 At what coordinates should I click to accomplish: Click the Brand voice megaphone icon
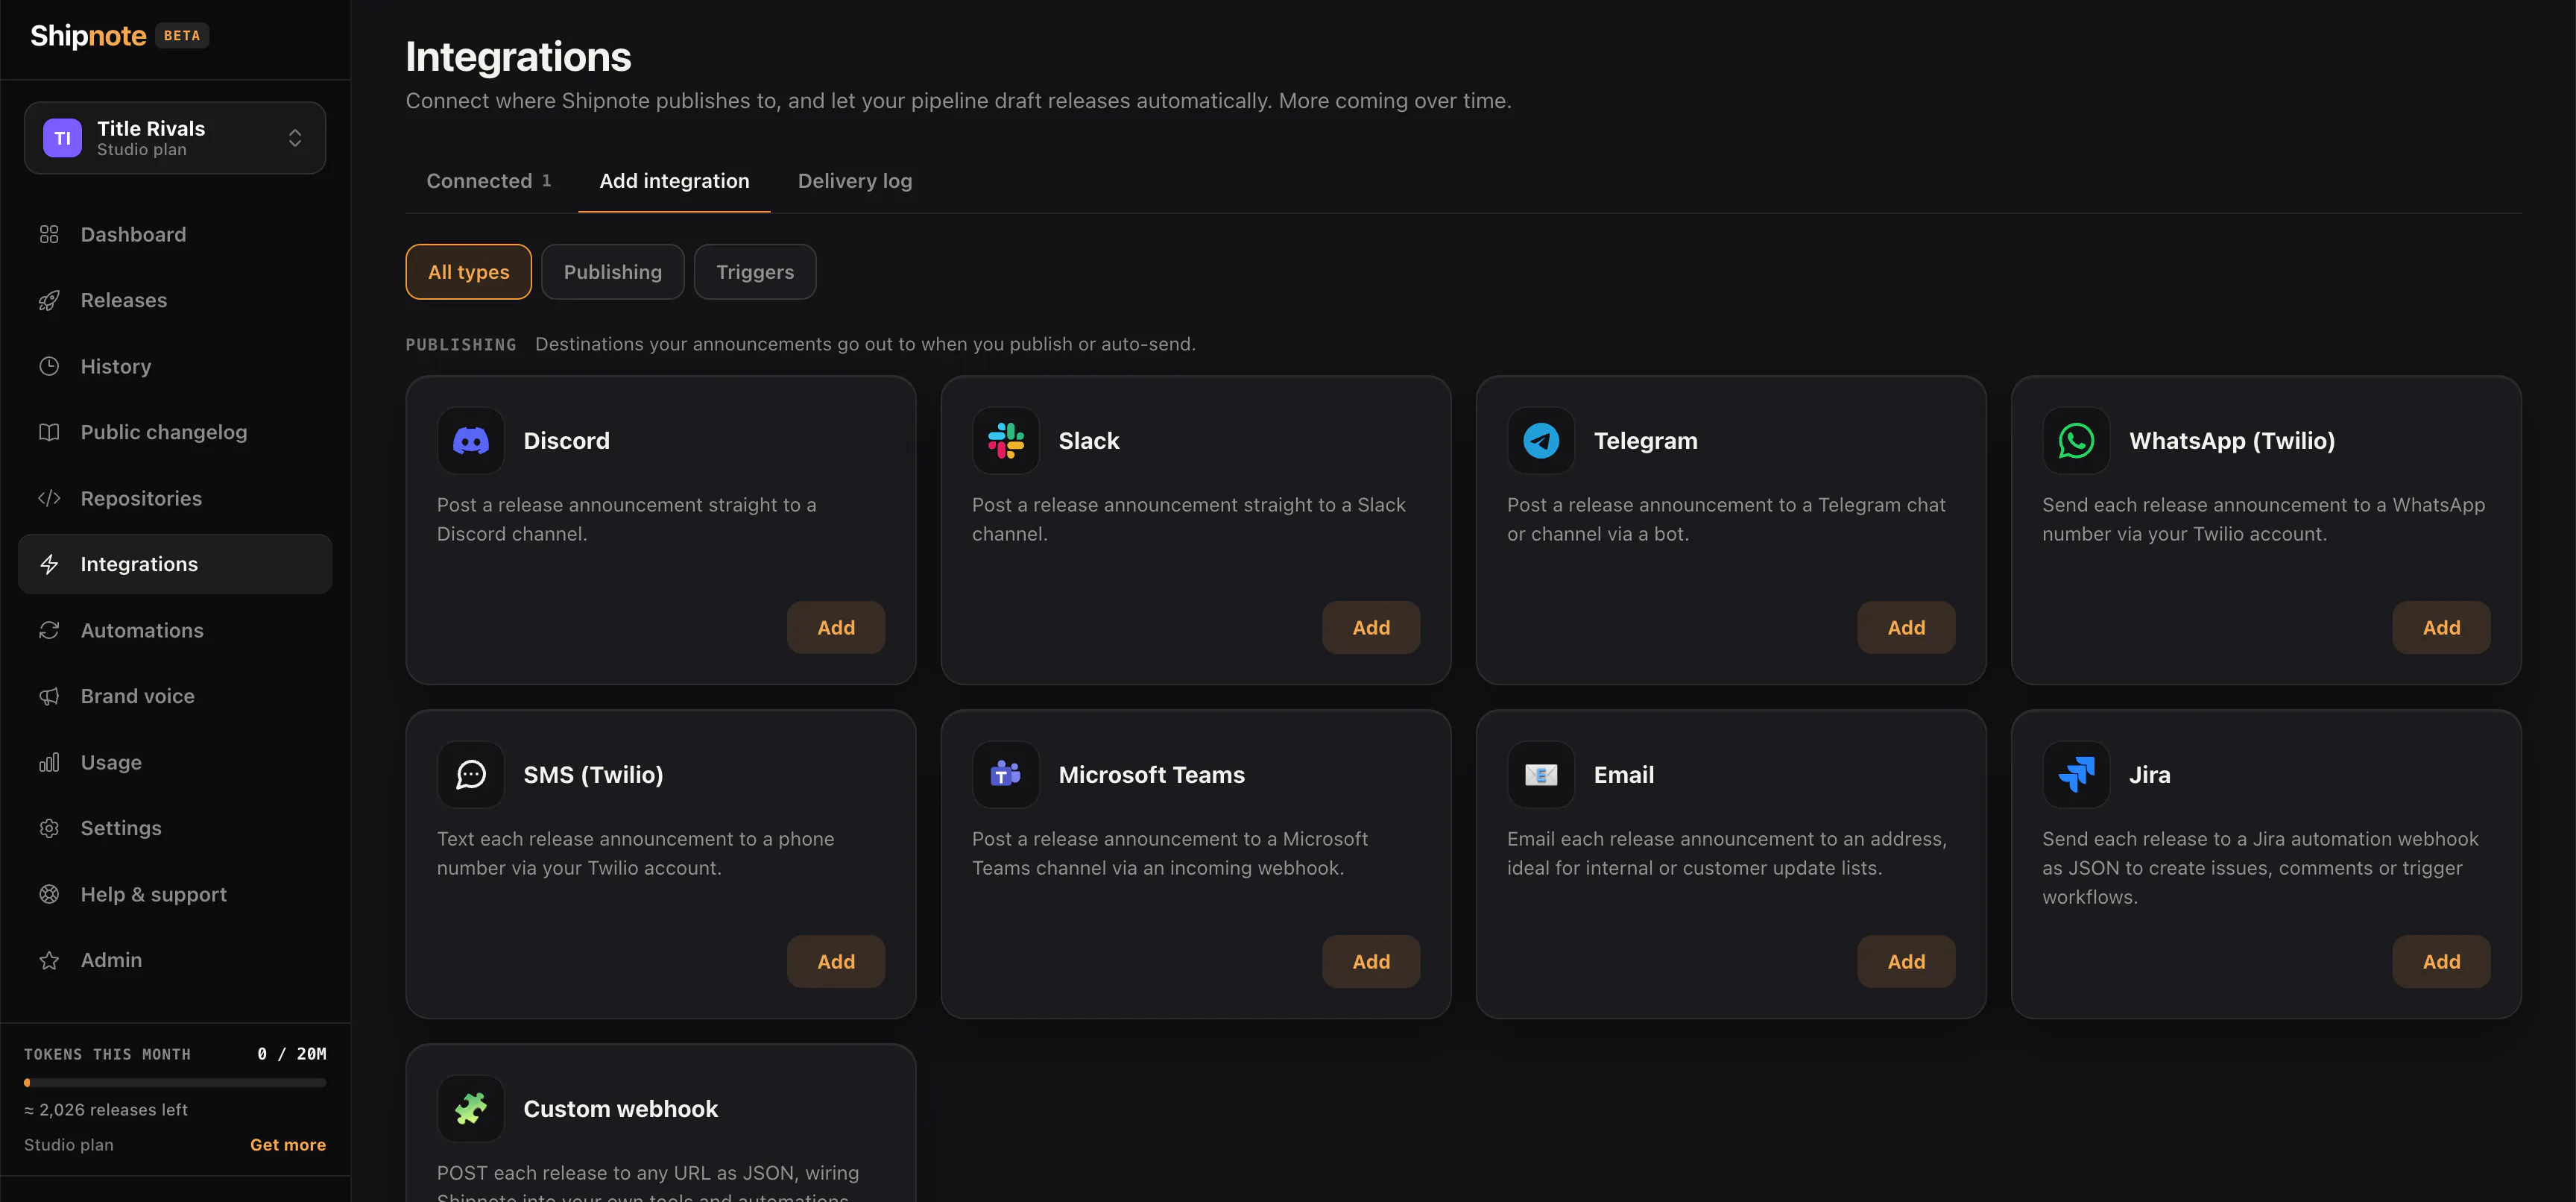click(49, 696)
